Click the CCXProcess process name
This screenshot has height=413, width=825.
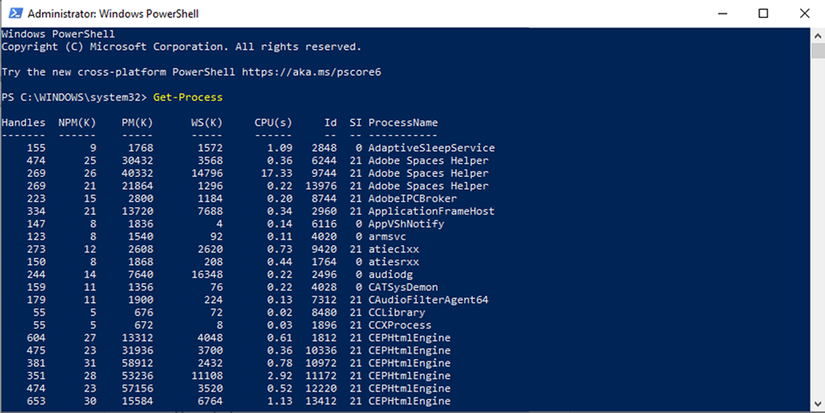click(400, 326)
